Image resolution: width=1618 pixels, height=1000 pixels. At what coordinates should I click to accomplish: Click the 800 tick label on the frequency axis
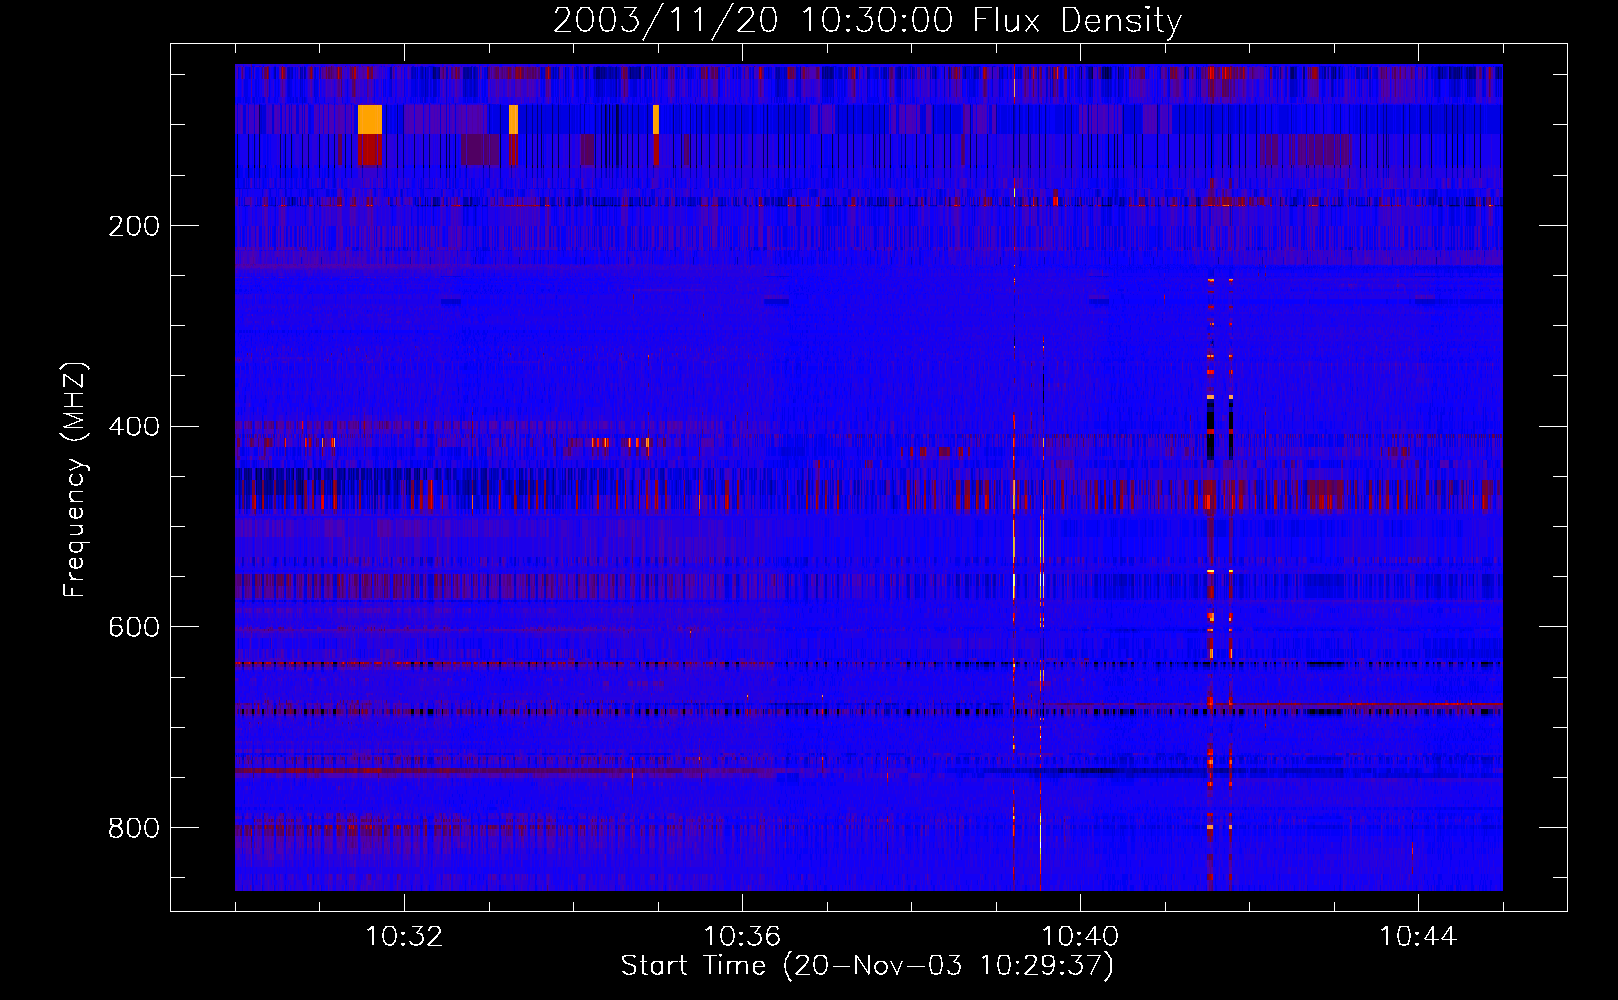[134, 828]
